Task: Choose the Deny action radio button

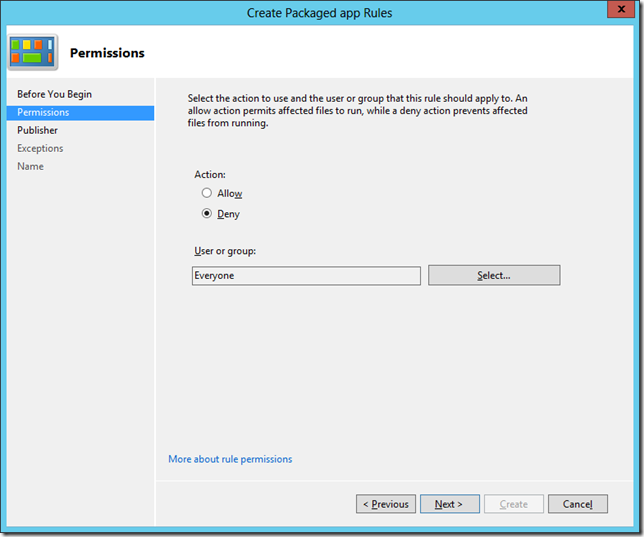Action: pyautogui.click(x=207, y=214)
